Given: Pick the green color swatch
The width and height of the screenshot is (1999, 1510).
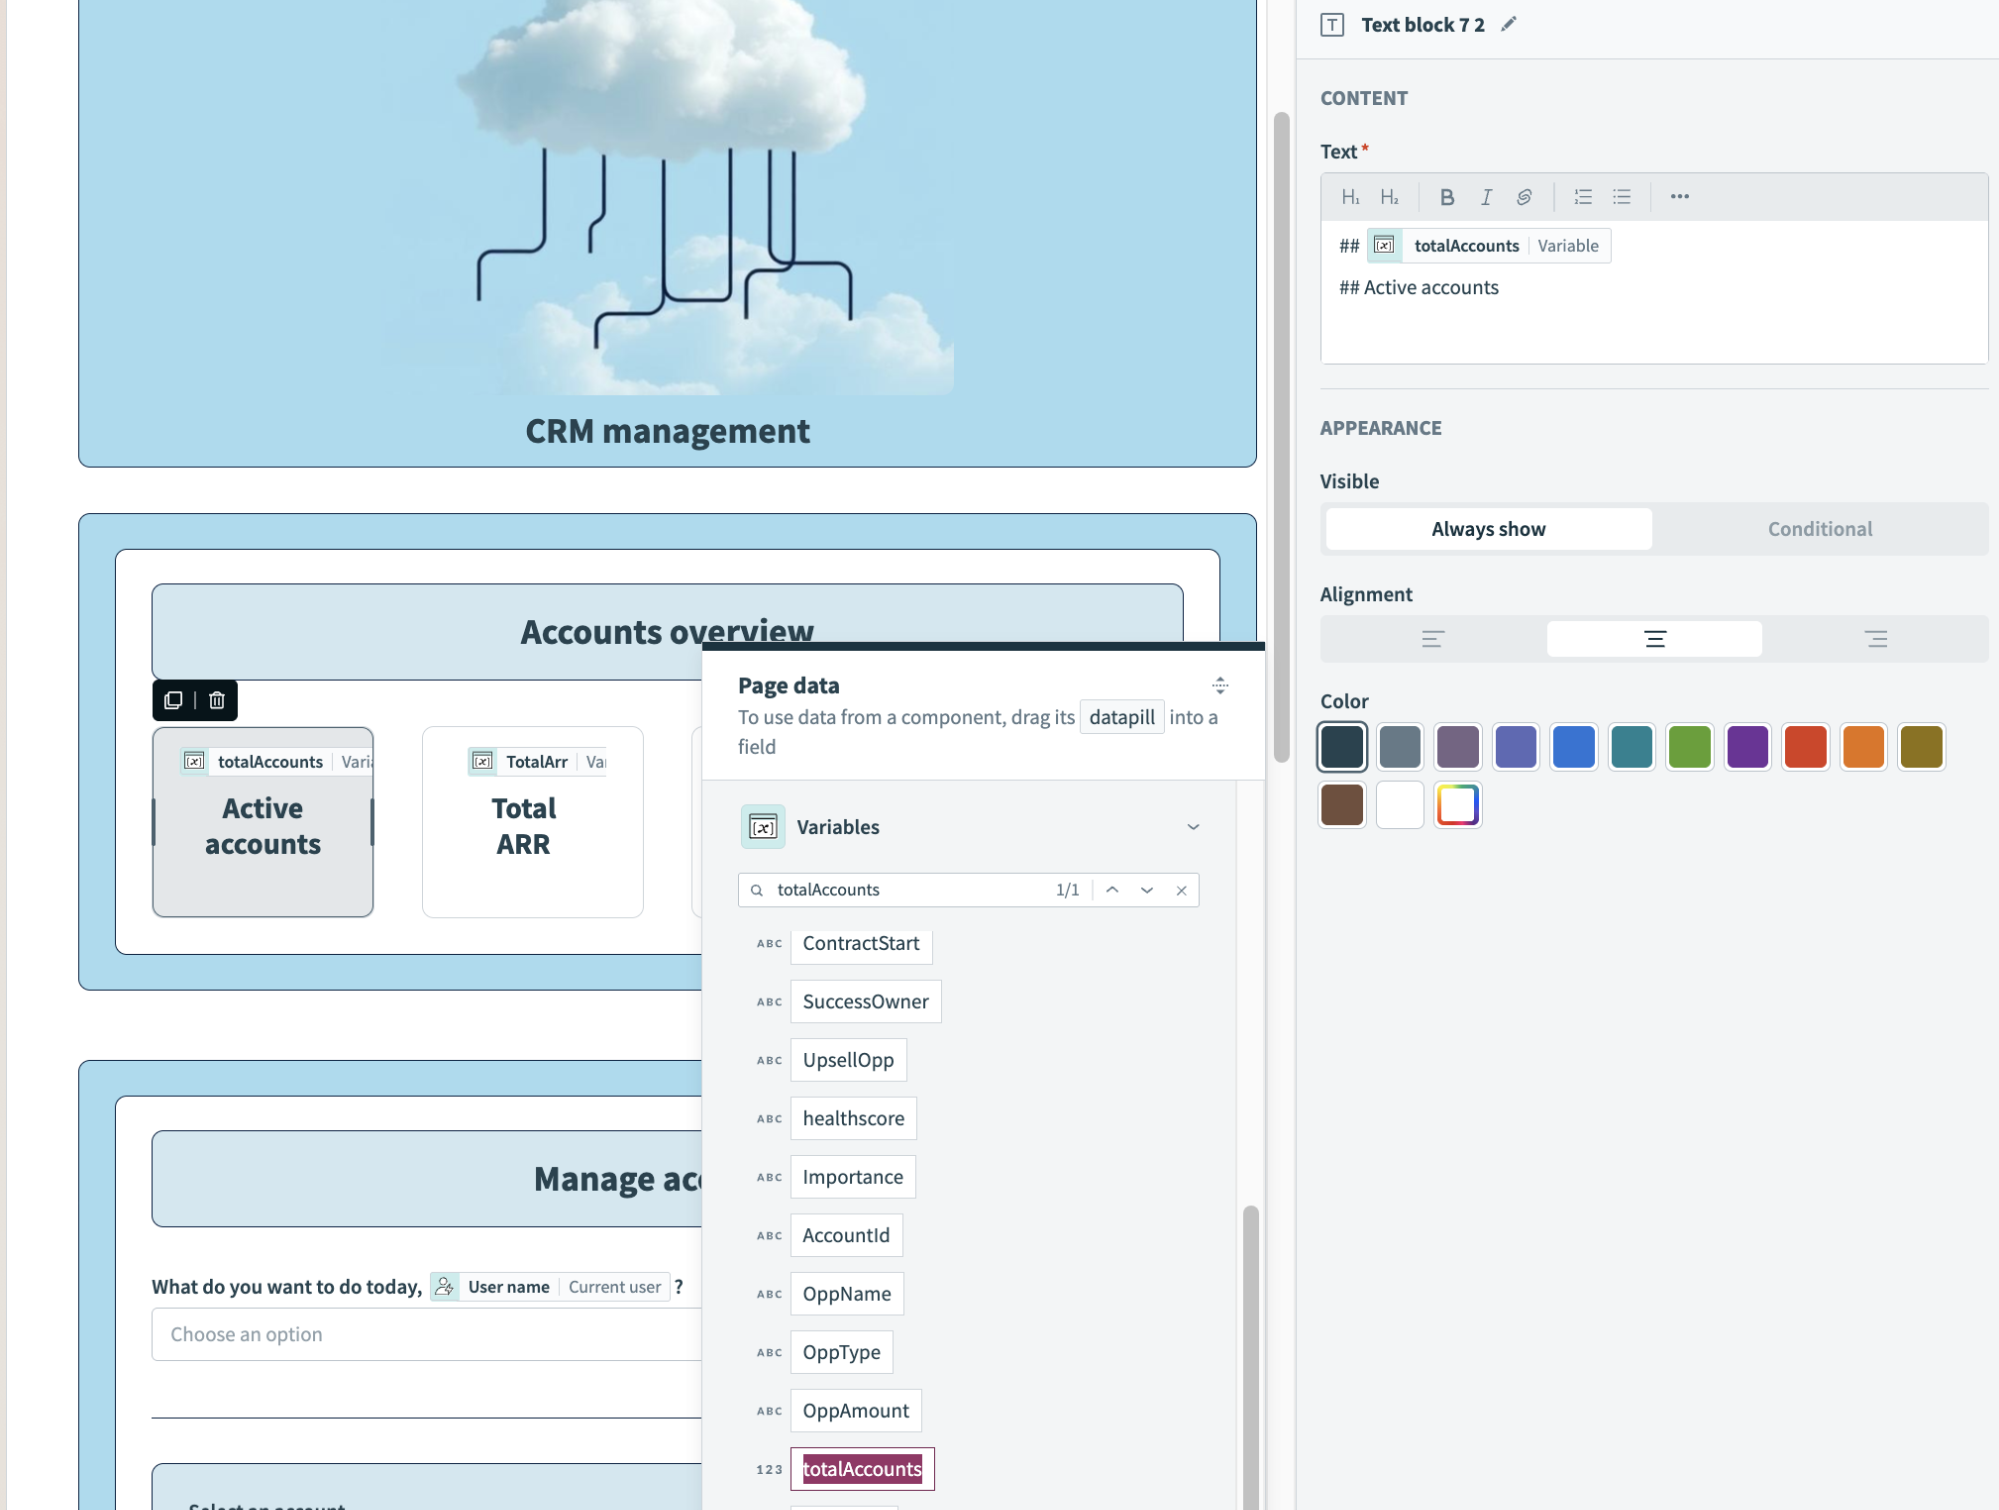Looking at the screenshot, I should [1689, 747].
